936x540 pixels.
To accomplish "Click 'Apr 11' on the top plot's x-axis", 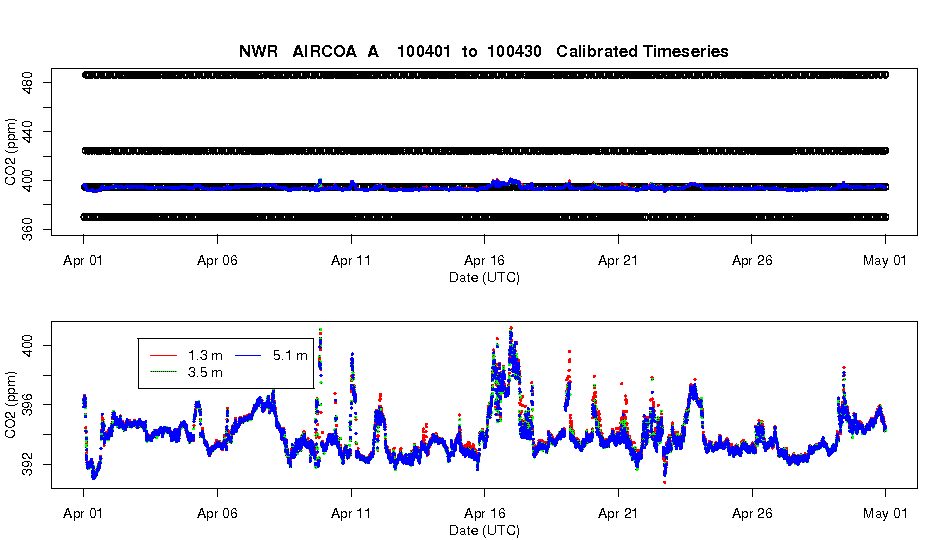I will click(350, 260).
